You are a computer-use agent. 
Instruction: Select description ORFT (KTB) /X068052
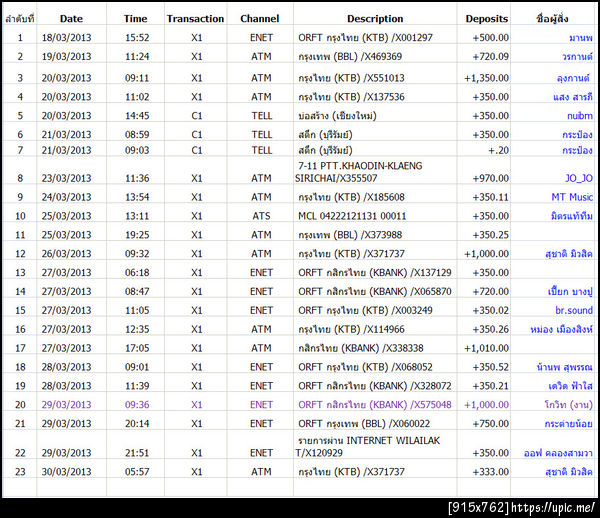click(365, 367)
